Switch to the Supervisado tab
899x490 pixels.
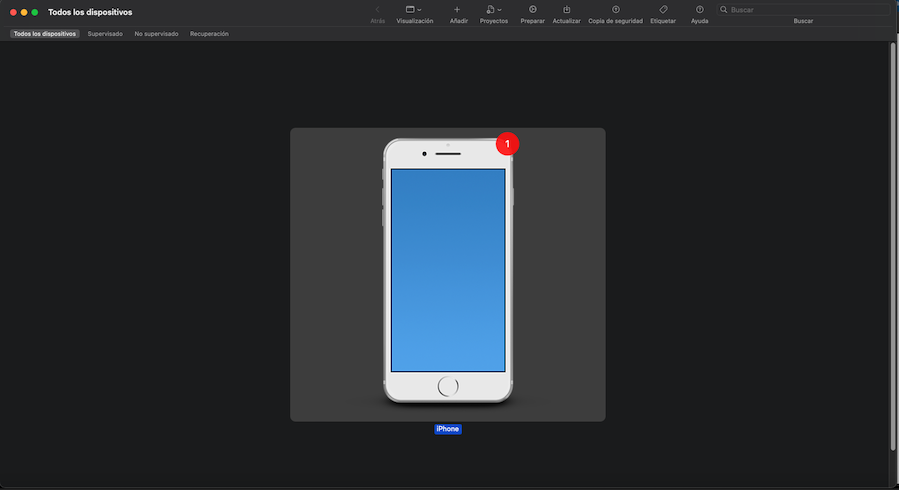pos(105,33)
